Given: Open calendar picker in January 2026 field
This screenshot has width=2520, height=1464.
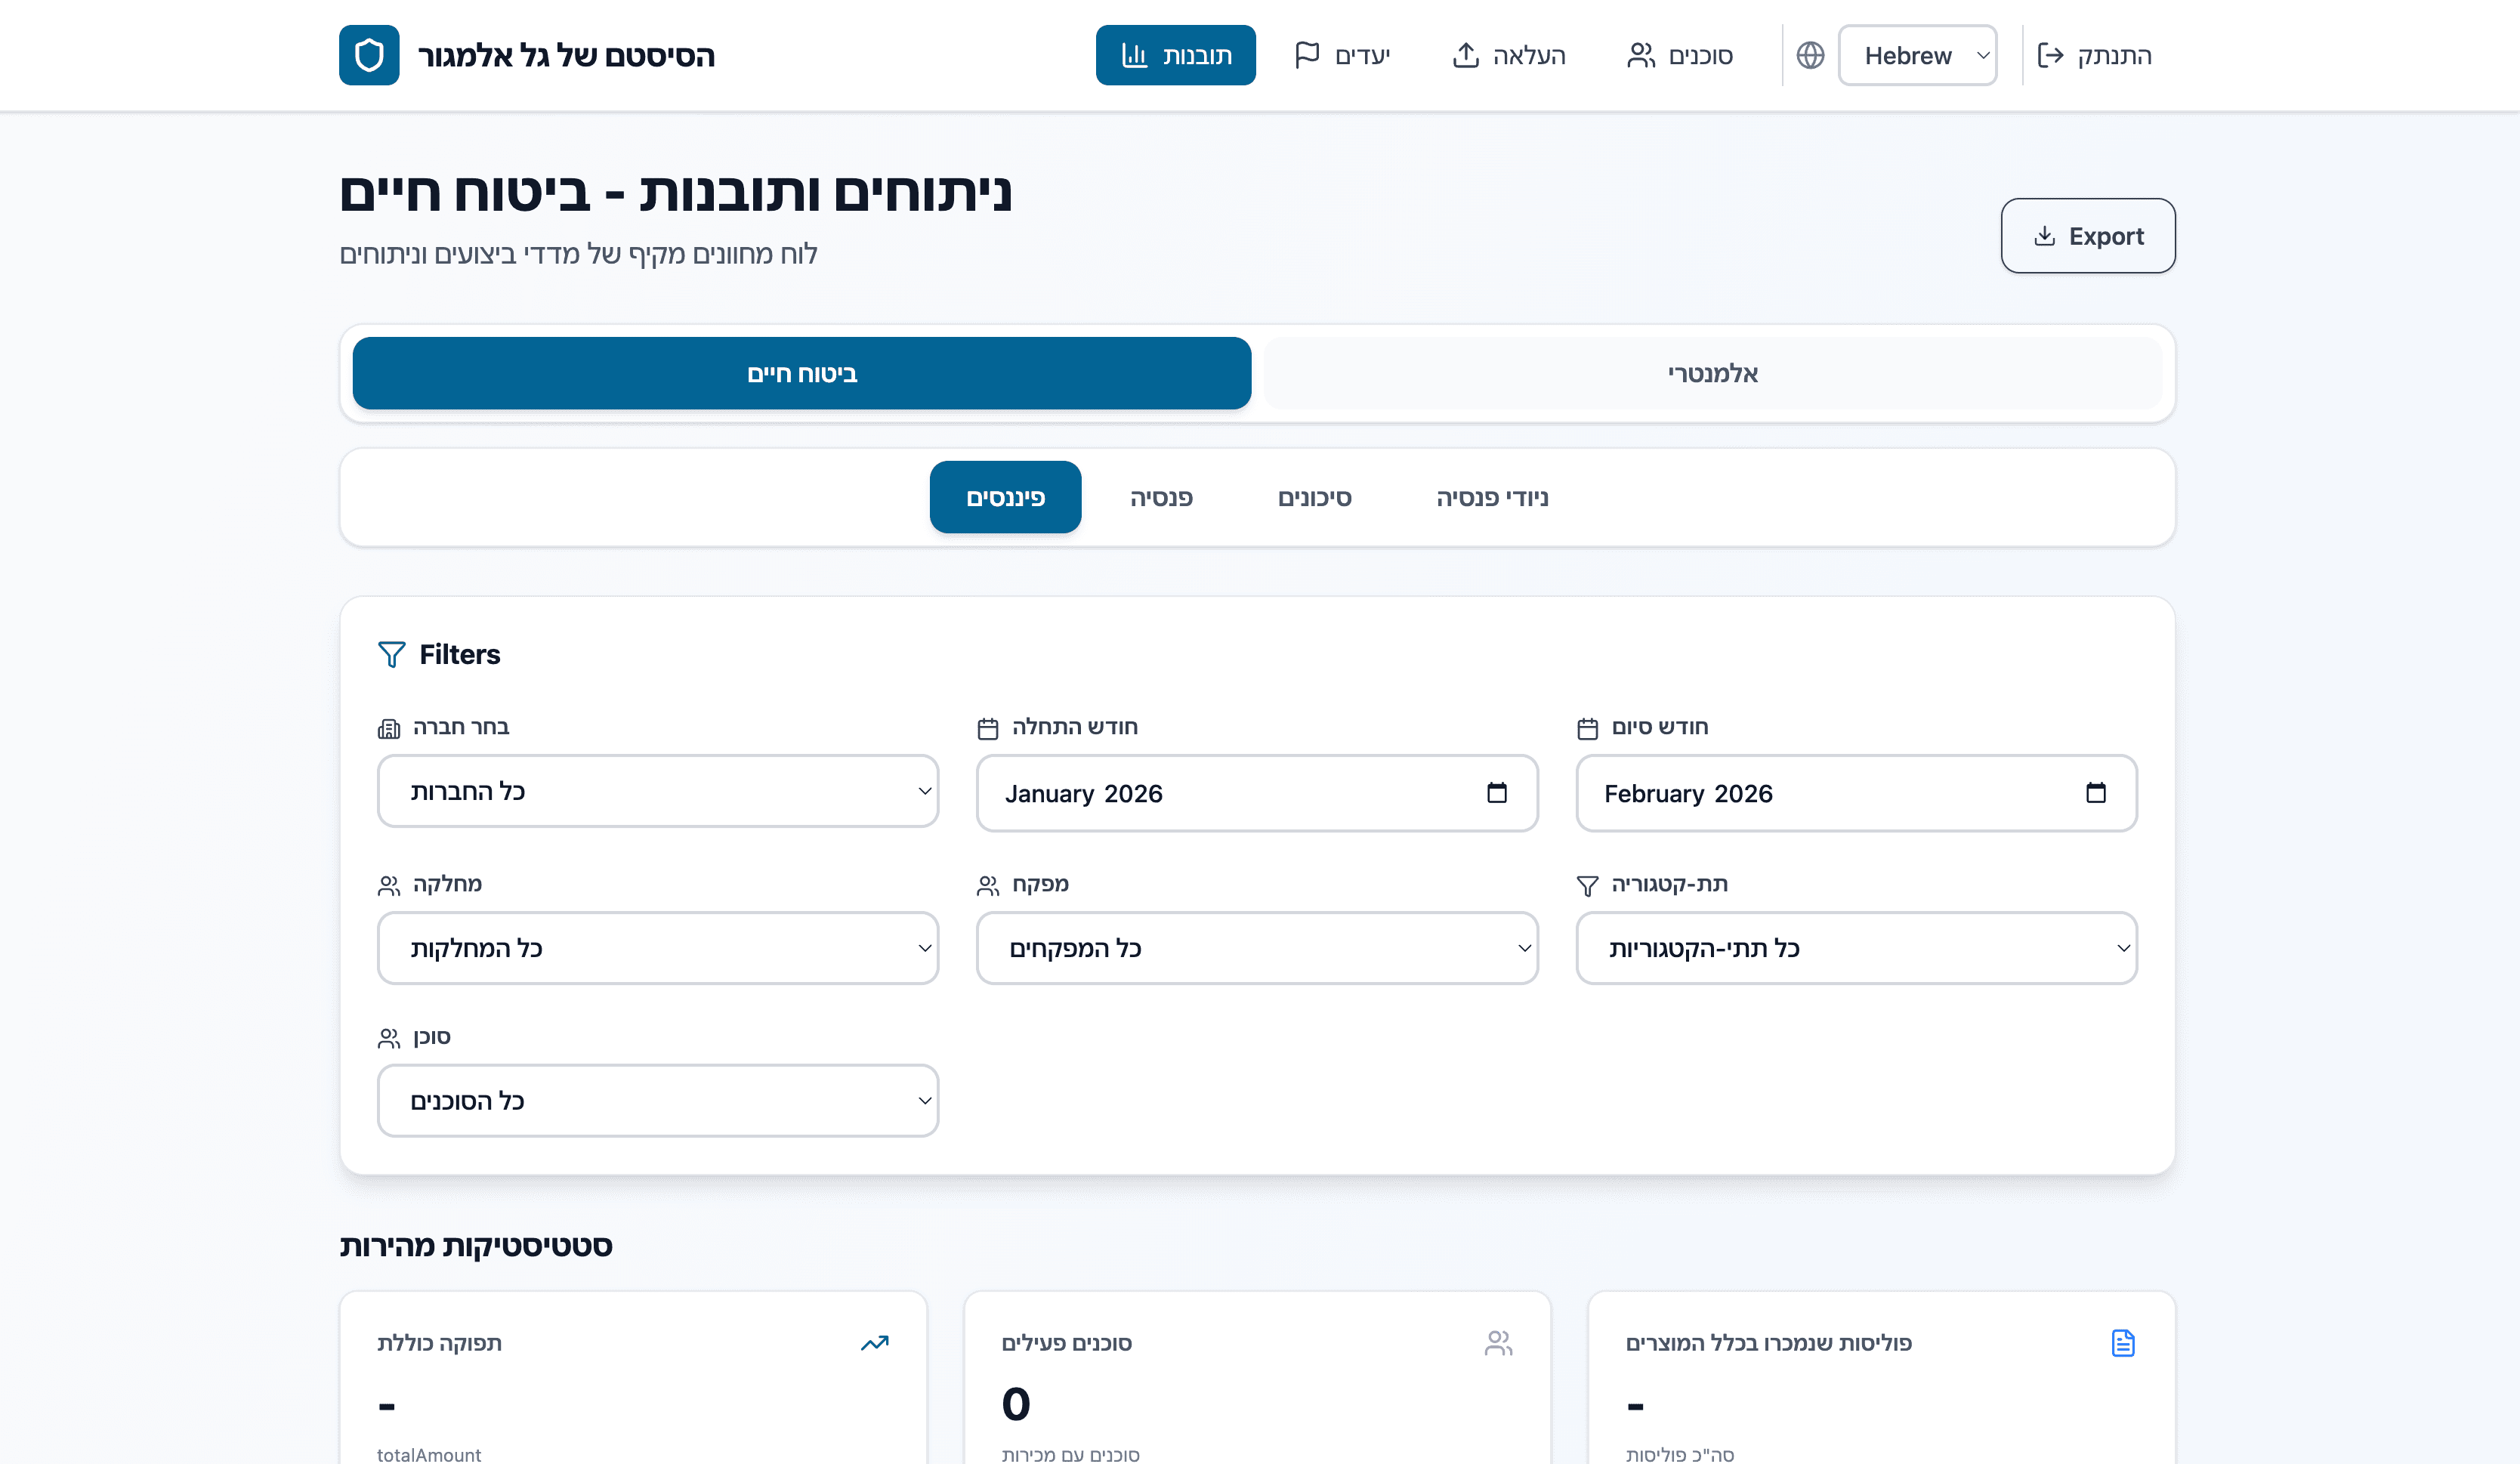Looking at the screenshot, I should coord(1496,793).
